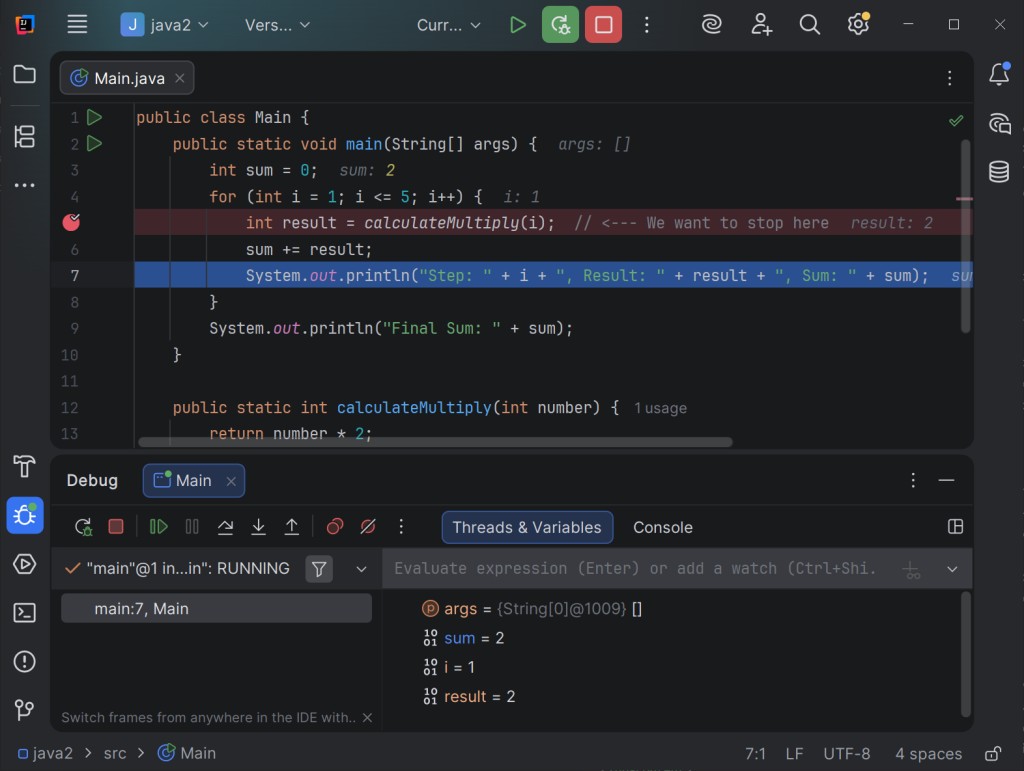This screenshot has width=1024, height=771.
Task: Open IDE settings gear icon
Action: point(858,25)
